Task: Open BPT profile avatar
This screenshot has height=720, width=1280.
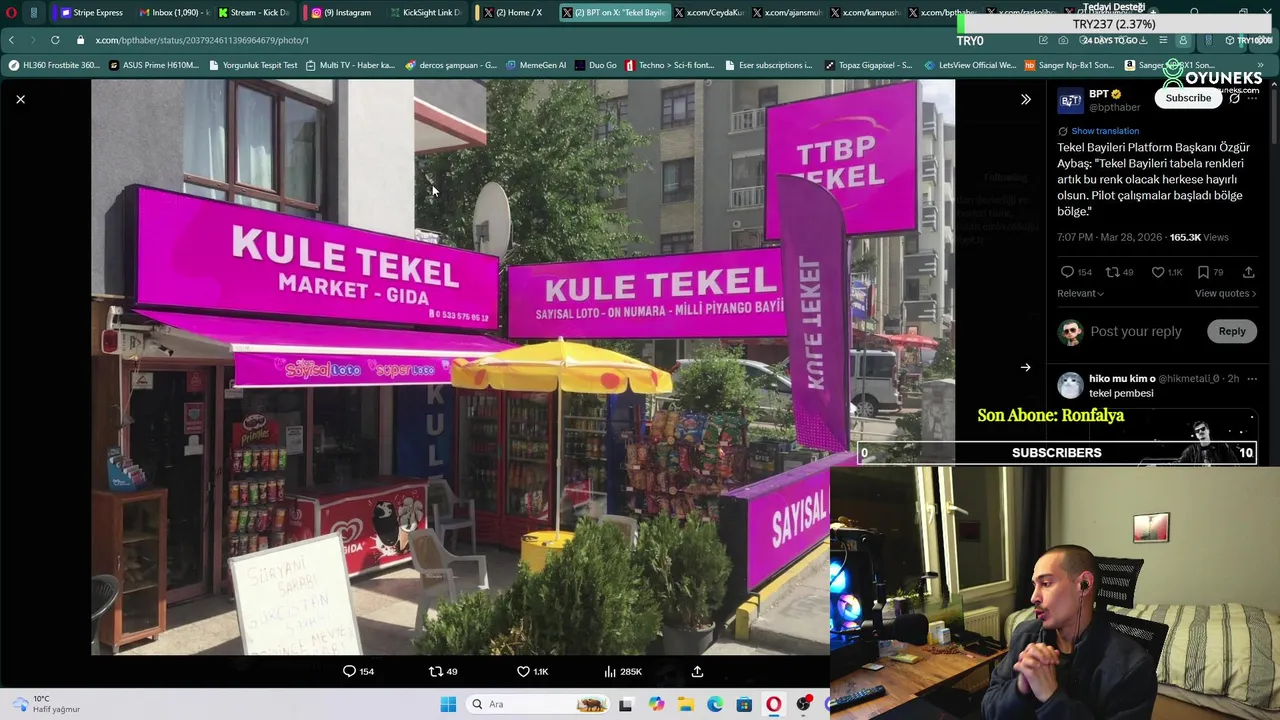Action: click(x=1070, y=100)
